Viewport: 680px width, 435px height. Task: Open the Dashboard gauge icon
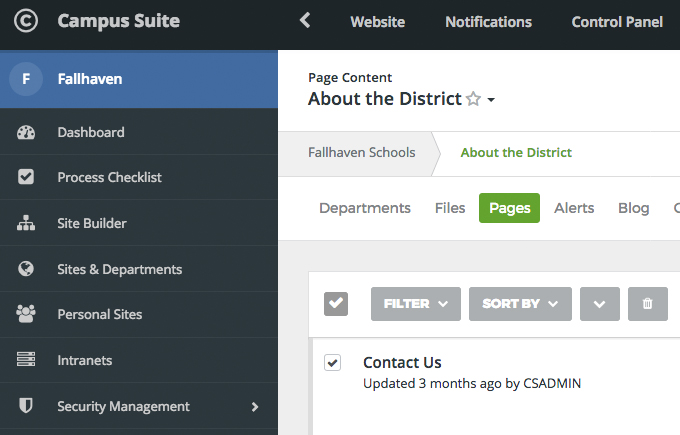click(26, 132)
